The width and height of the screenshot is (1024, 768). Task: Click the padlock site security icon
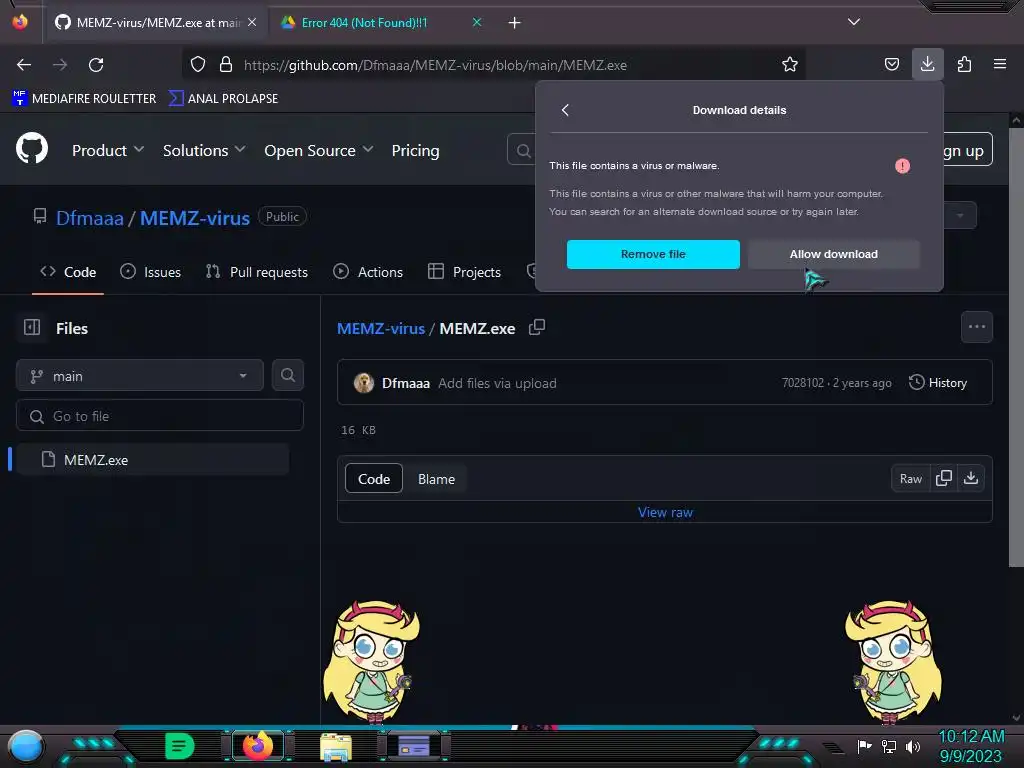pos(226,65)
